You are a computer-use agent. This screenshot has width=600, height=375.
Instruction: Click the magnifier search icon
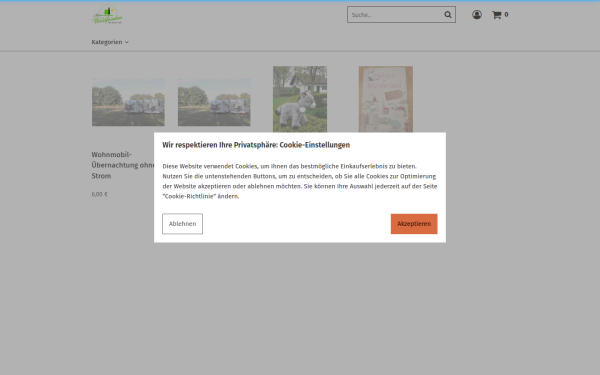448,15
